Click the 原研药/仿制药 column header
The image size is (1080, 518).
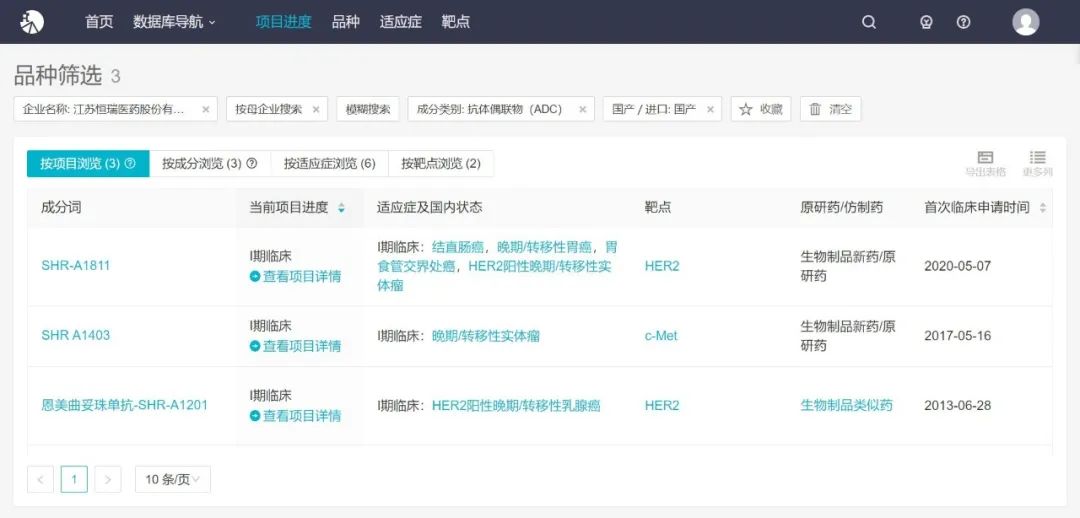pos(842,208)
